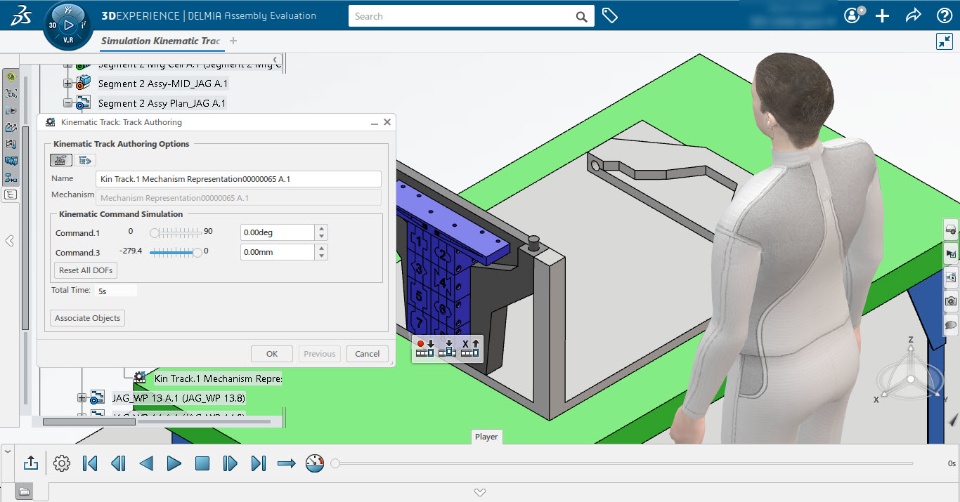Click the Command.3 slider
The height and width of the screenshot is (502, 960).
tap(176, 252)
